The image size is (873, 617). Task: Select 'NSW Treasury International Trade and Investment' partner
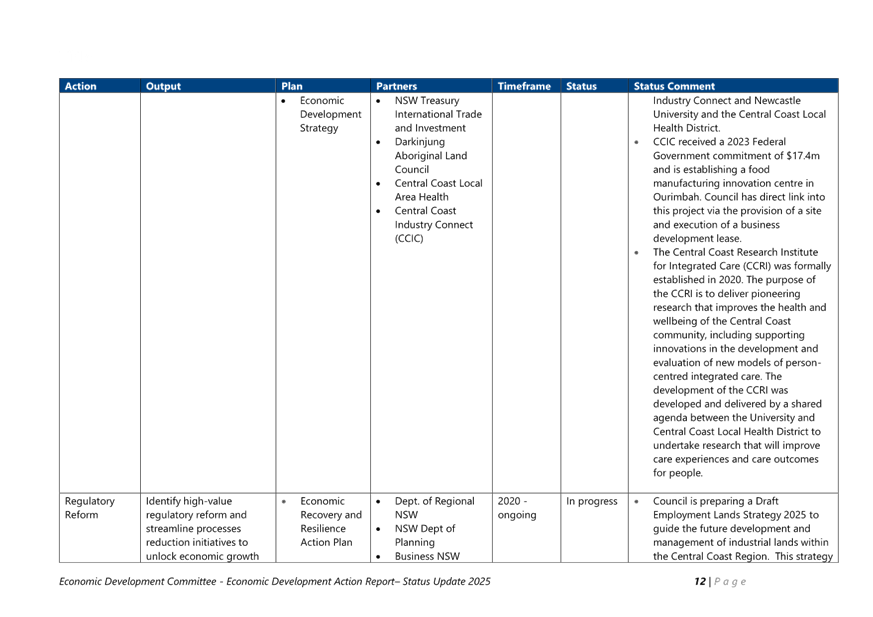[x=438, y=114]
